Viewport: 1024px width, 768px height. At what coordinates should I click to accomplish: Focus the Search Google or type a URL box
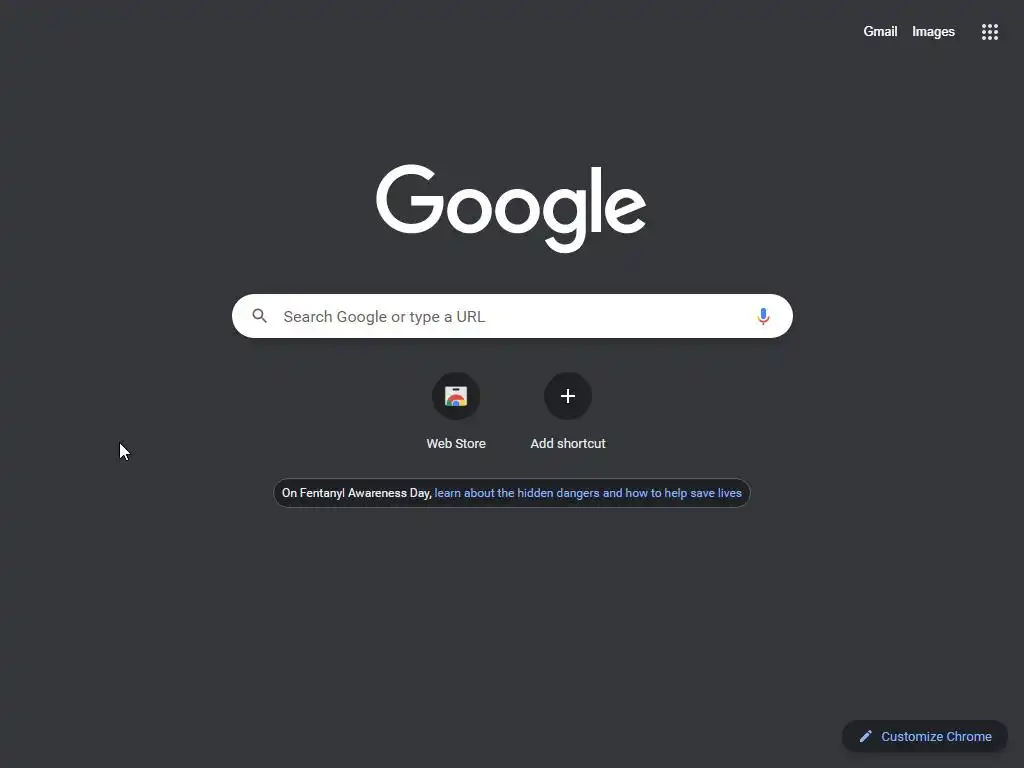coord(512,316)
